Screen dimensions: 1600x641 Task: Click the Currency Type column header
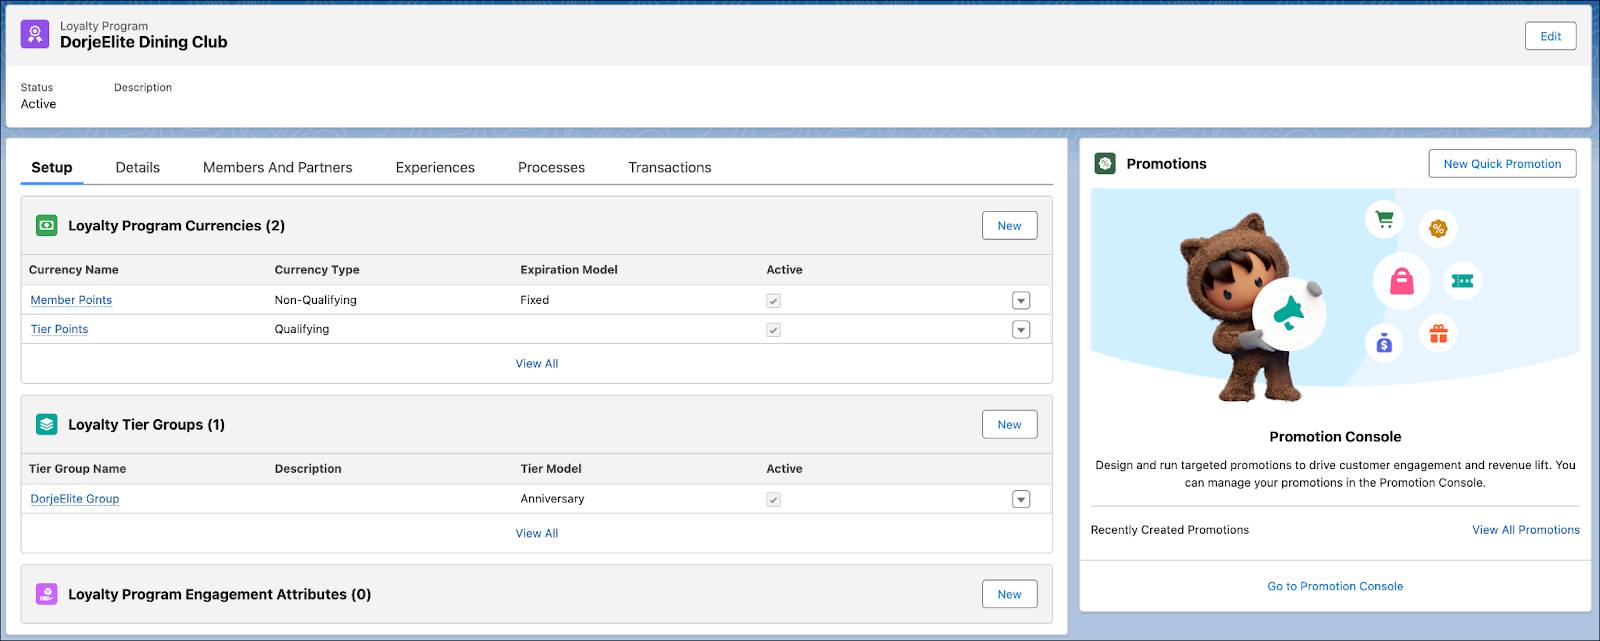317,270
